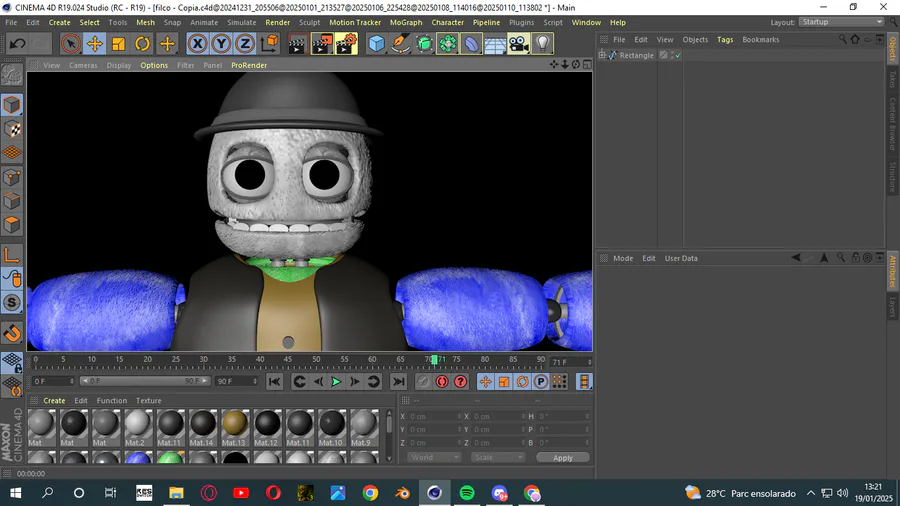Click the Enable Axis L-shaped icon
Screen dimensions: 900x506
tap(12, 255)
